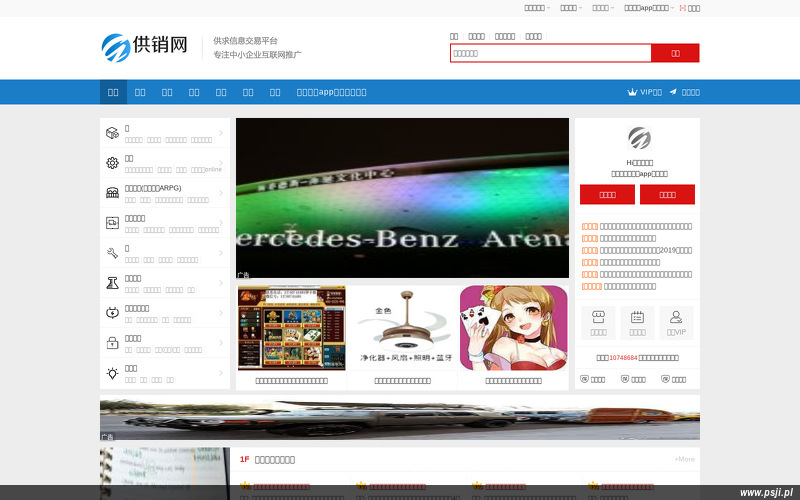Open the ceiling fan product thumbnail

coord(402,328)
